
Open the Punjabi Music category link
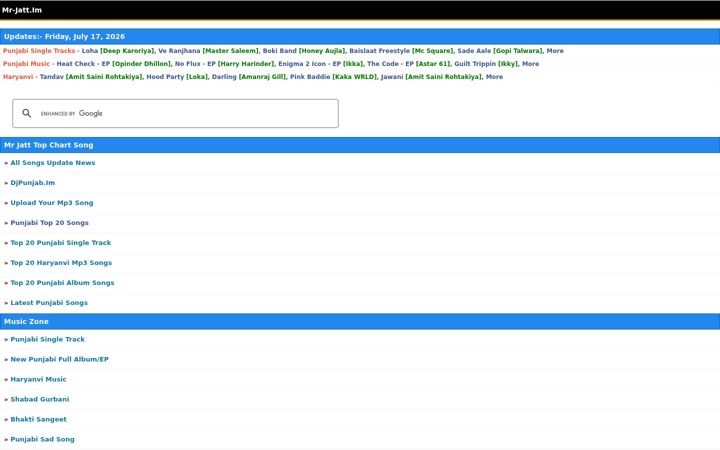26,64
